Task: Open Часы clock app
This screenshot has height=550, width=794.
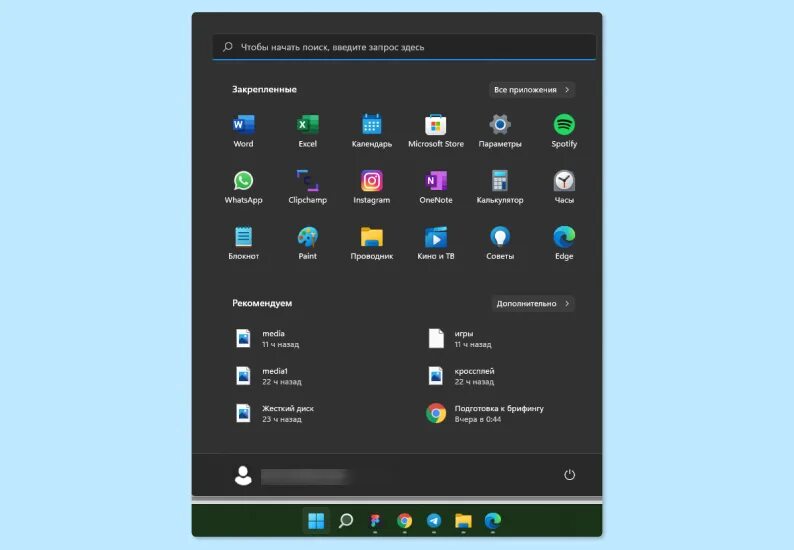Action: click(x=564, y=187)
